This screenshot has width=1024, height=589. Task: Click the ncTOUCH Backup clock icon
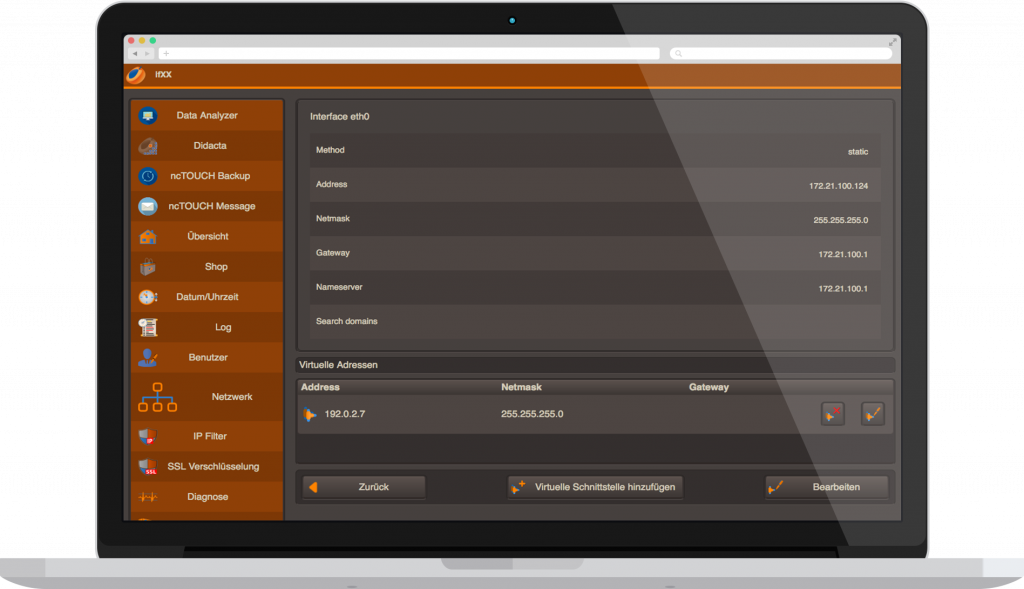tap(148, 176)
